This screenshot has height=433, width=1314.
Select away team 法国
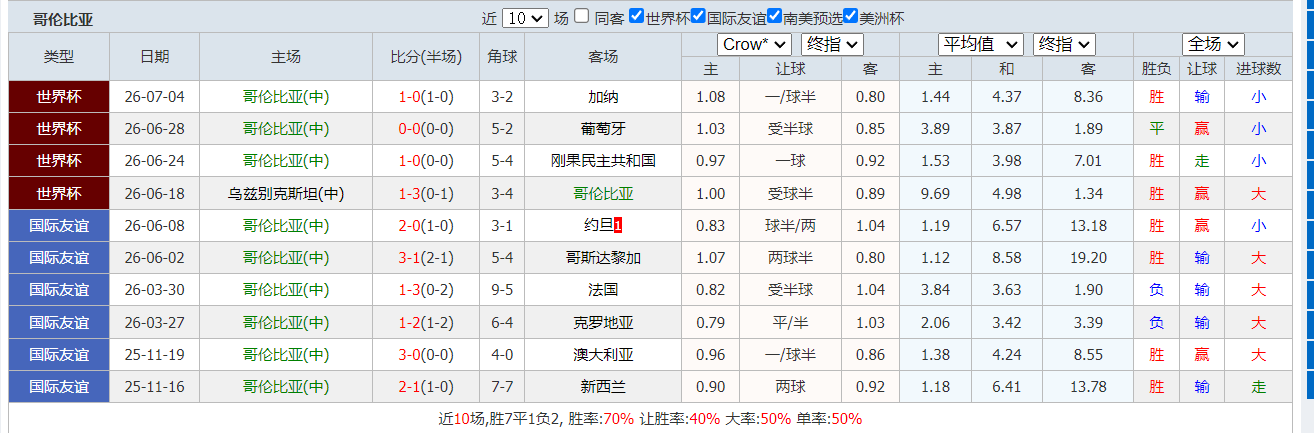click(603, 290)
